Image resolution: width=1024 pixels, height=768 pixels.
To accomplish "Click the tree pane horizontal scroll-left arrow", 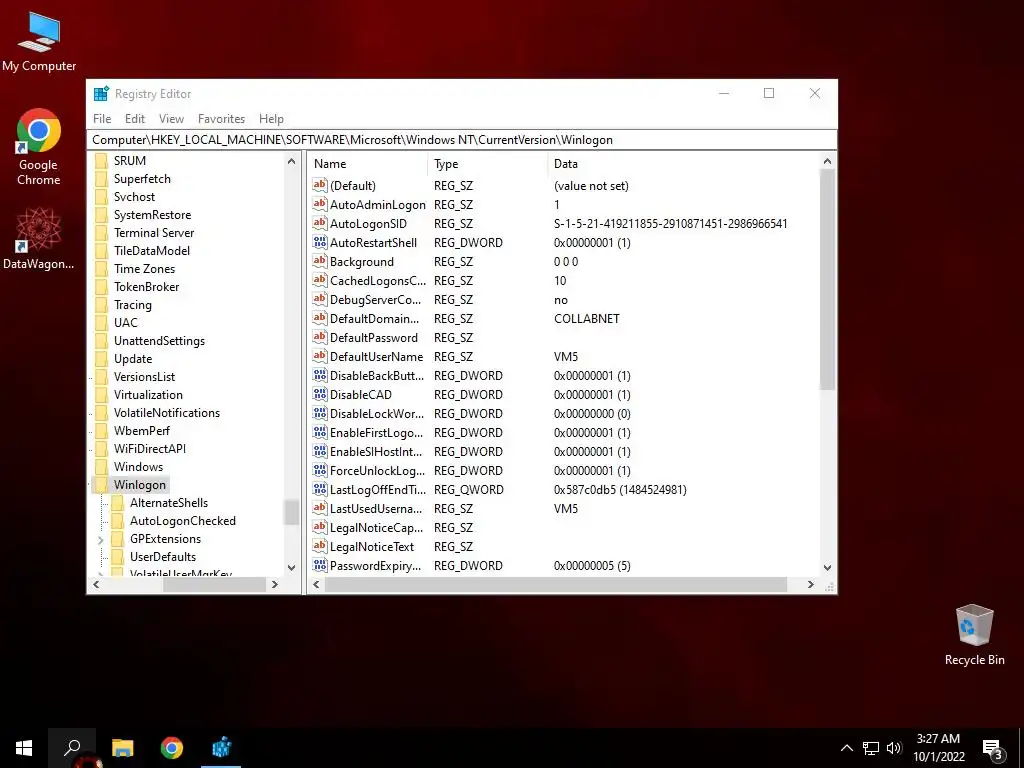I will tap(96, 584).
